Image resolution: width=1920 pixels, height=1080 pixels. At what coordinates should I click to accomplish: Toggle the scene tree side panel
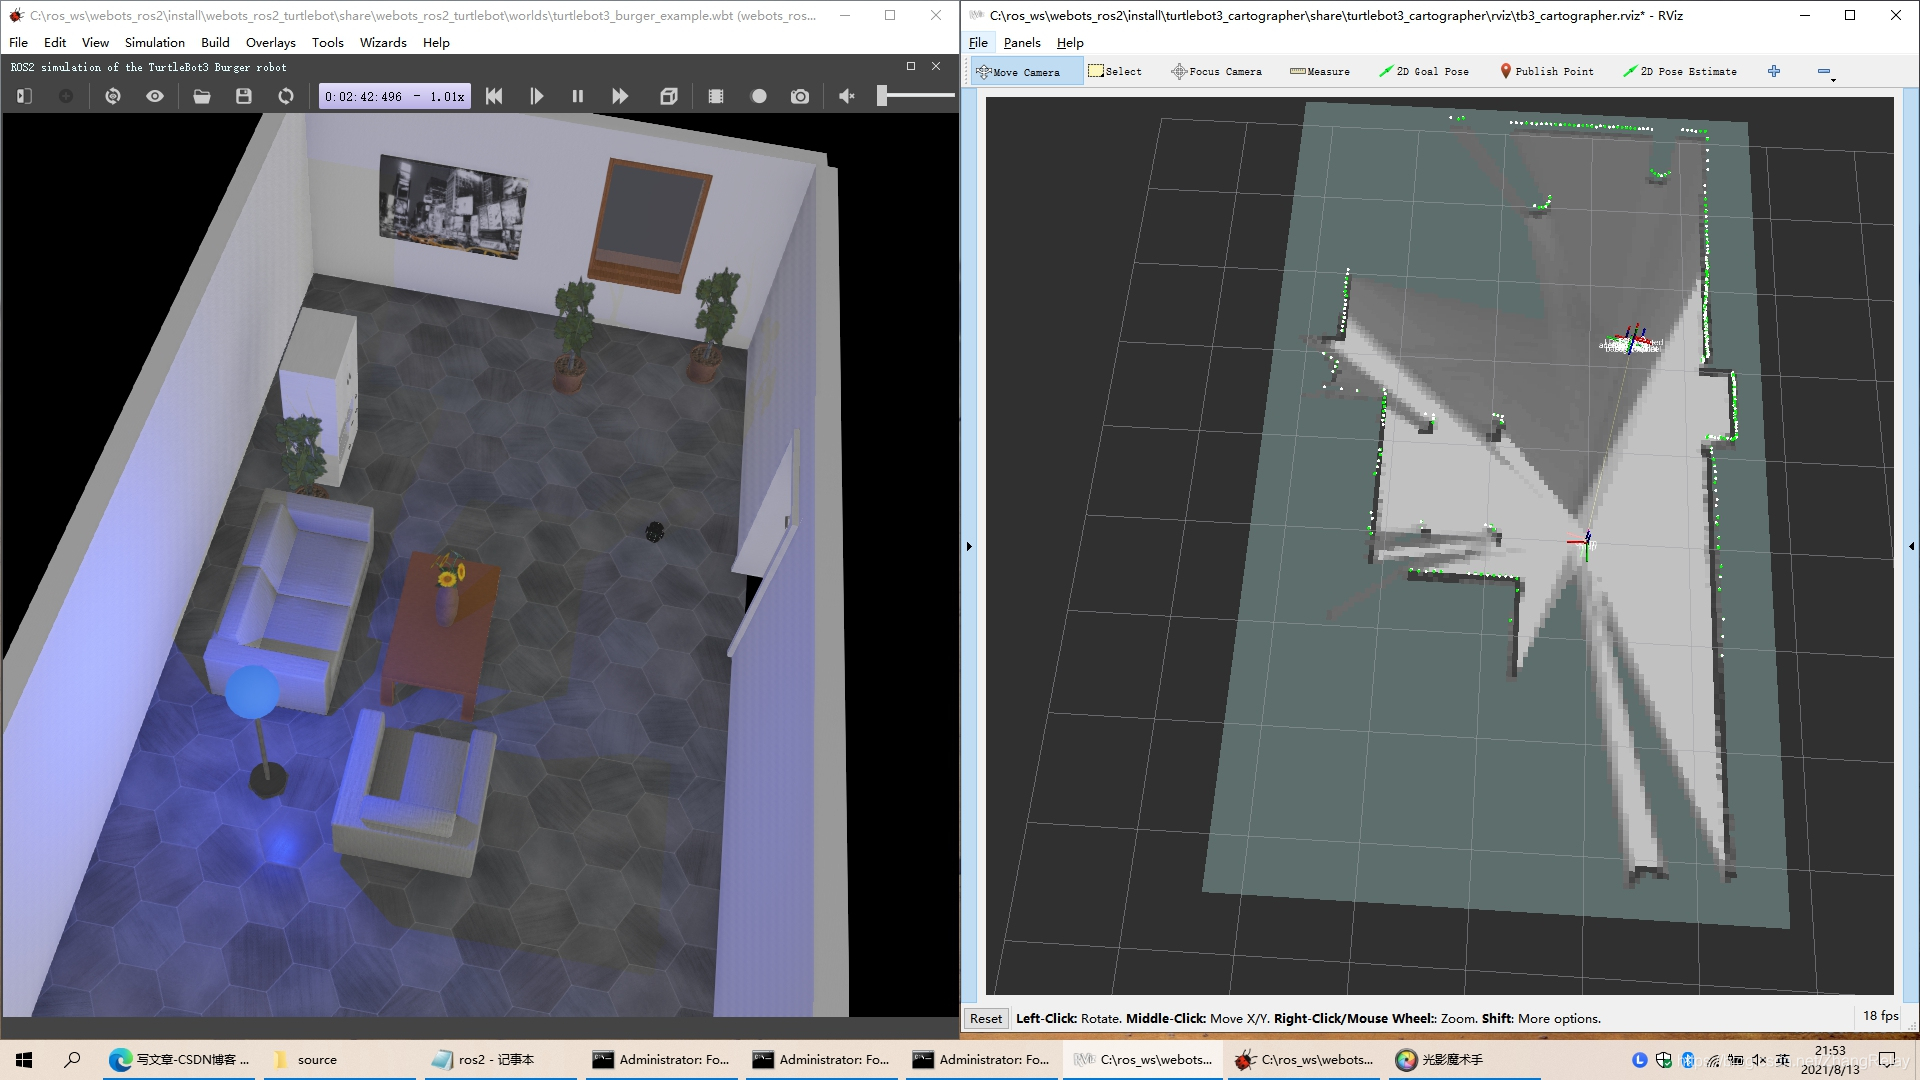(24, 96)
